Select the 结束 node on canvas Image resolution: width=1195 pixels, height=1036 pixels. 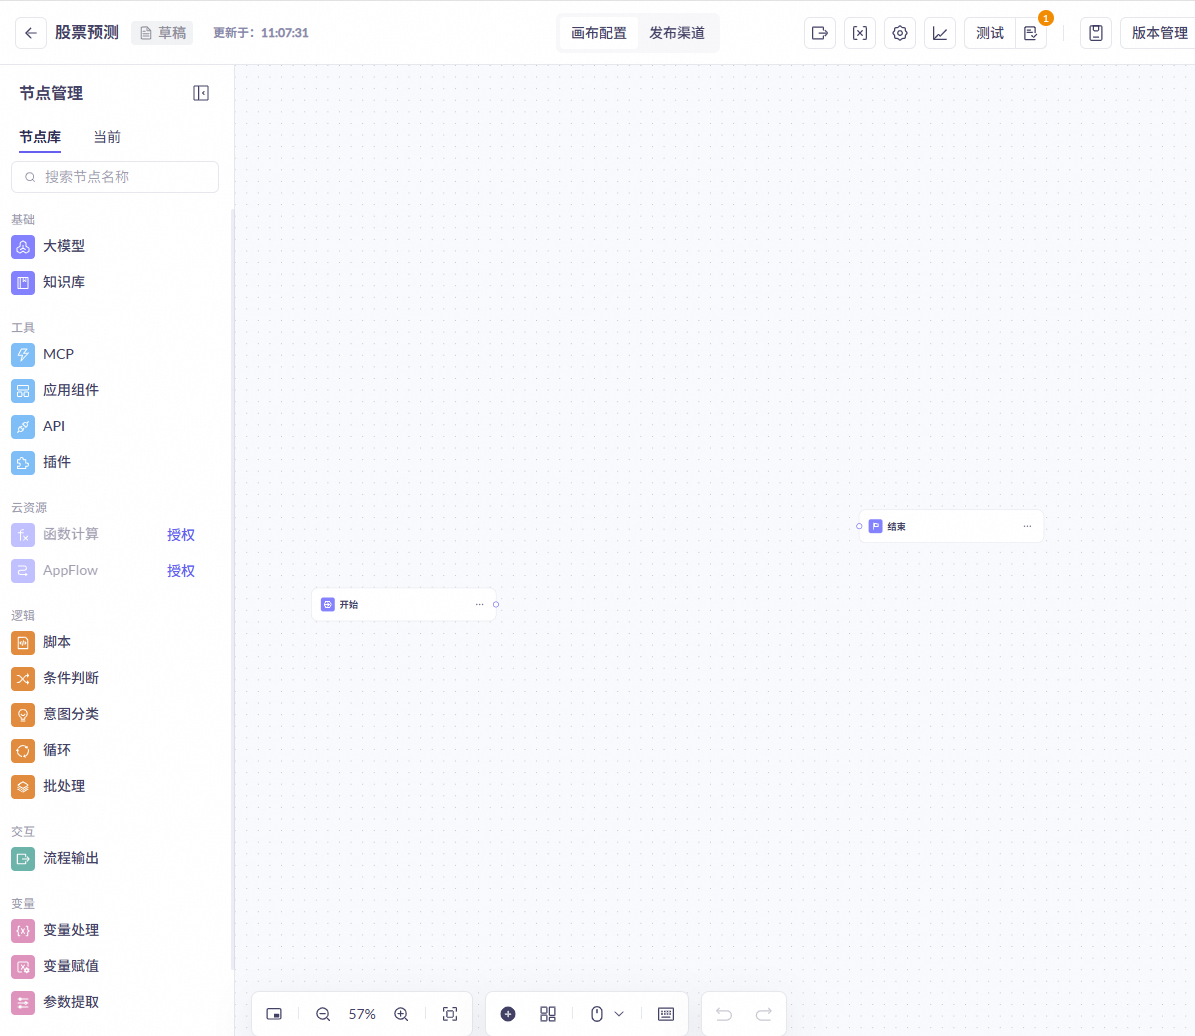click(x=951, y=526)
